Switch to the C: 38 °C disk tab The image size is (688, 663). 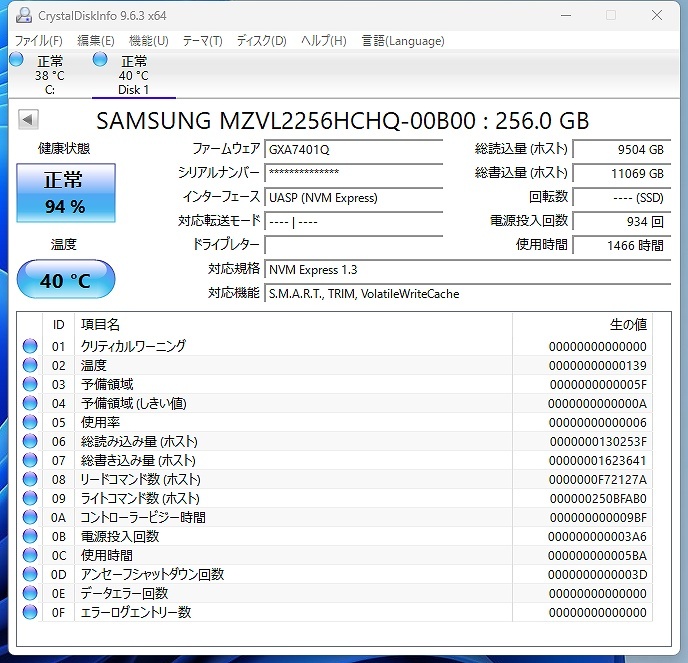[50, 75]
